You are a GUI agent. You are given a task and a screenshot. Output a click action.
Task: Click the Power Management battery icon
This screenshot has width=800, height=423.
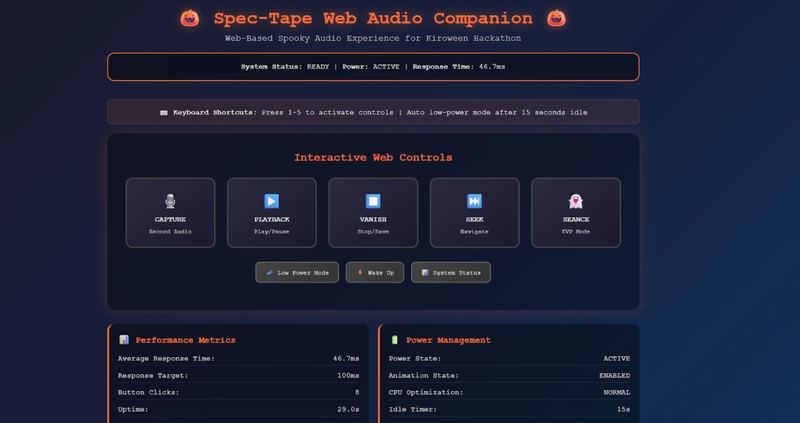tap(395, 340)
